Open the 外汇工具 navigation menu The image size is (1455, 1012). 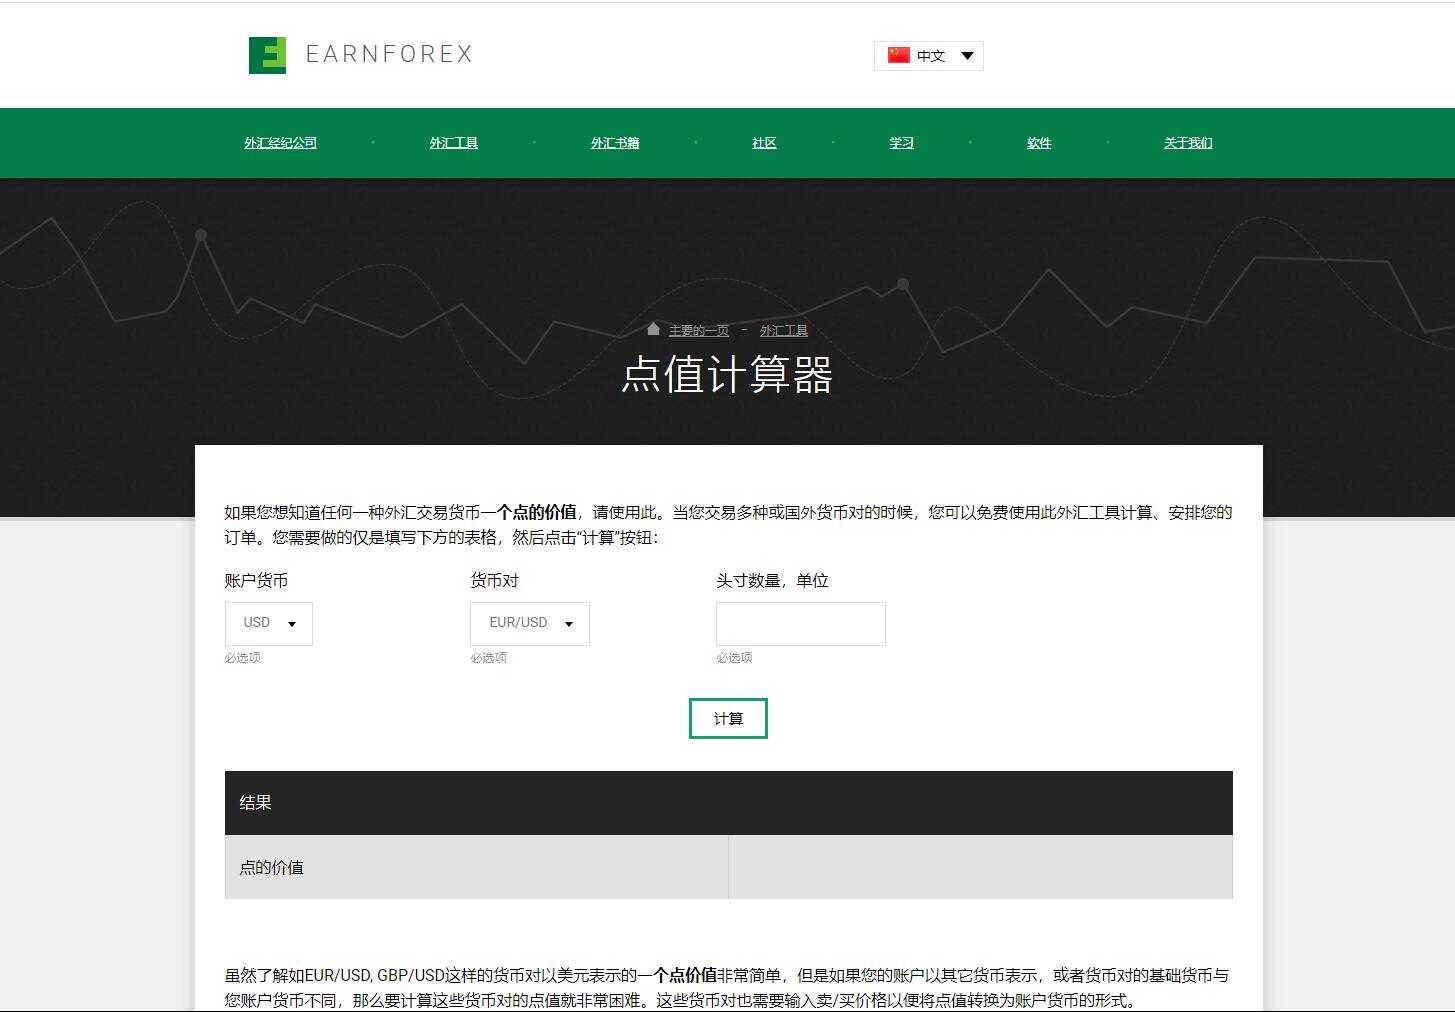point(453,143)
